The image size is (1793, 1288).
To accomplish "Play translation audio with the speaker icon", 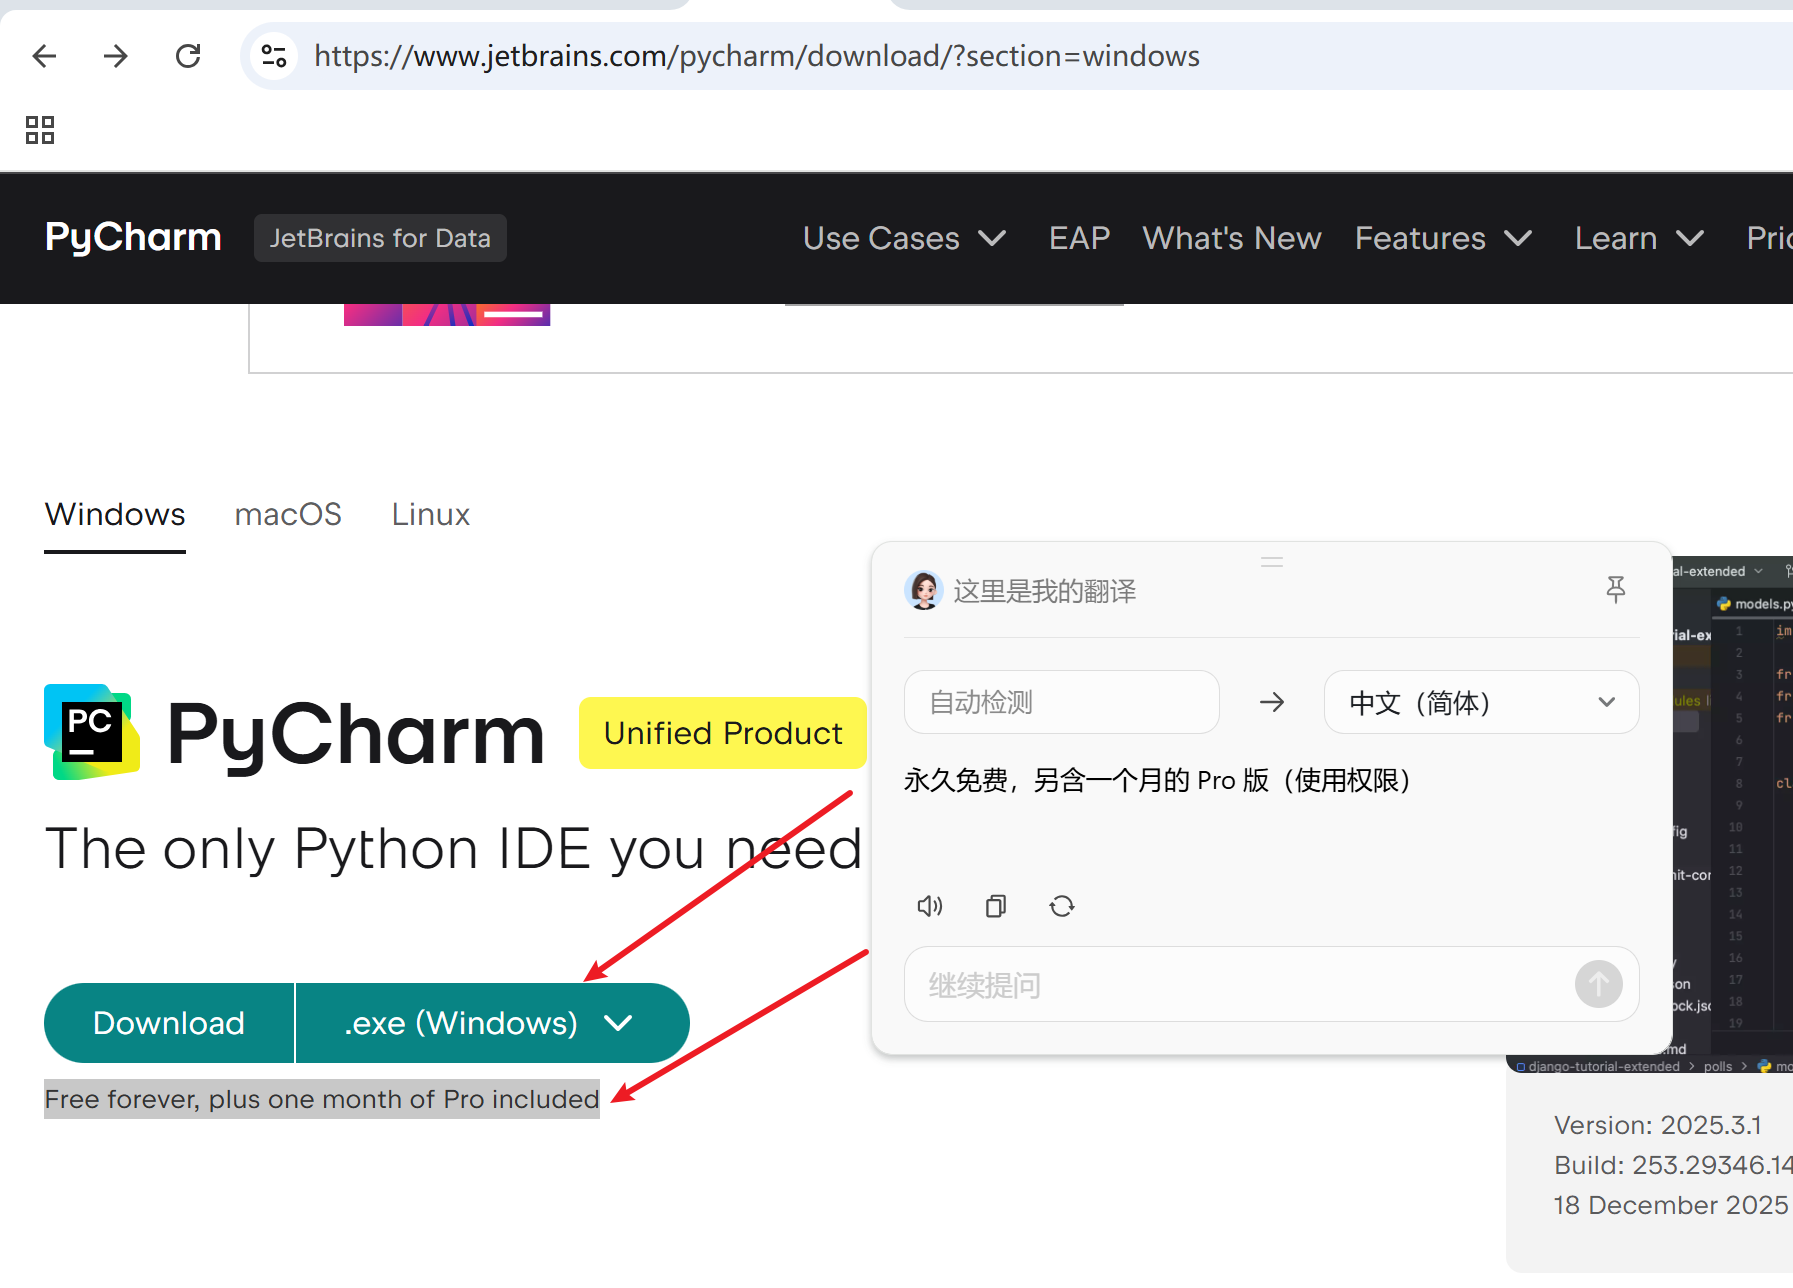I will tap(929, 905).
